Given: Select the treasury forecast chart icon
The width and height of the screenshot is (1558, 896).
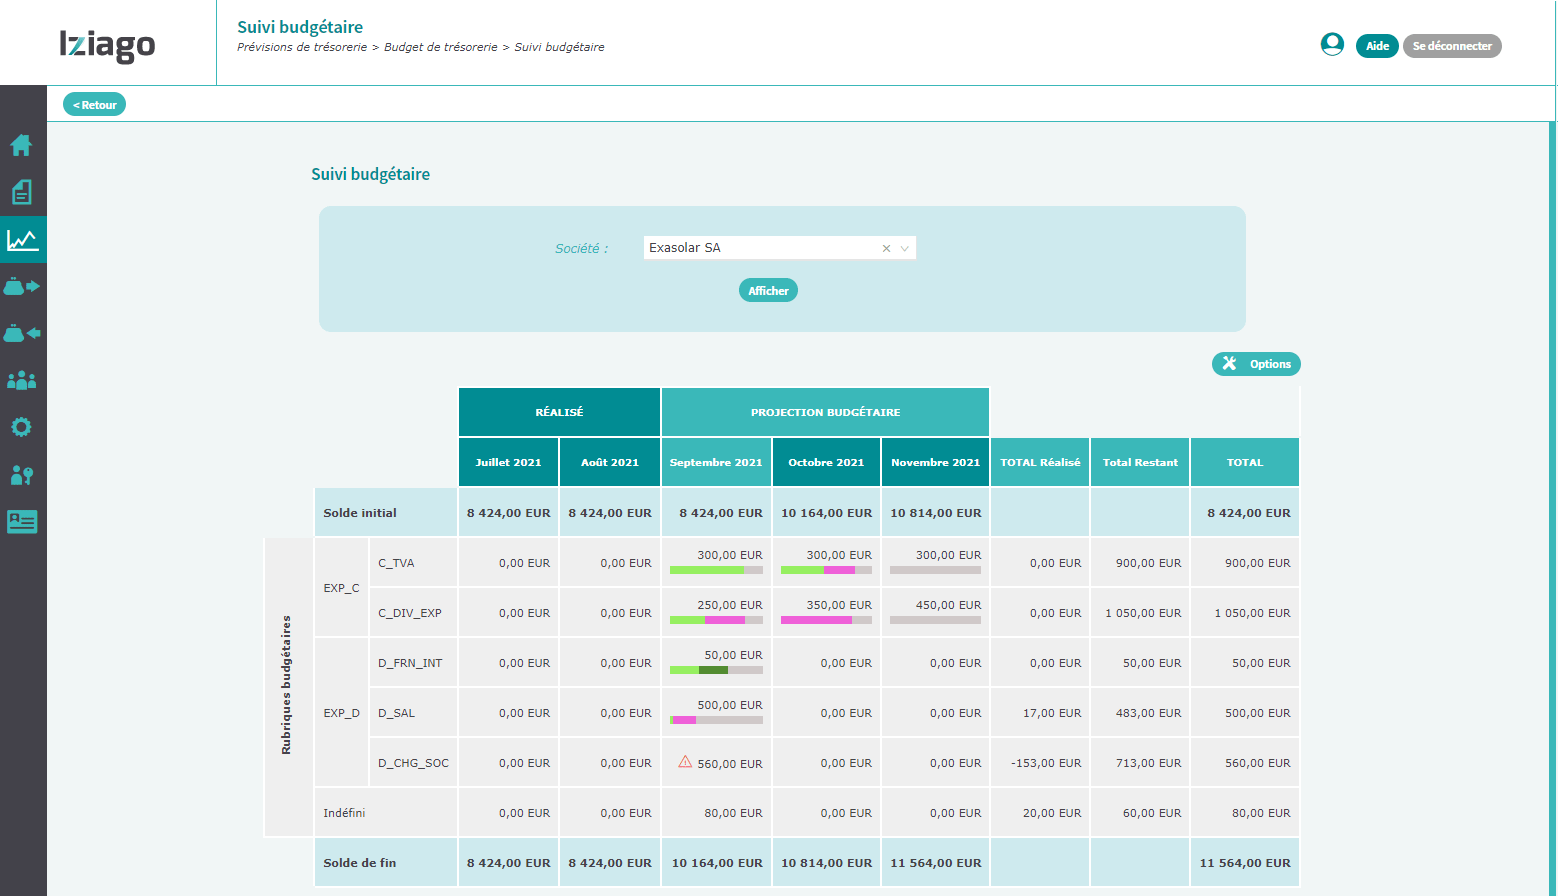Looking at the screenshot, I should coord(22,240).
